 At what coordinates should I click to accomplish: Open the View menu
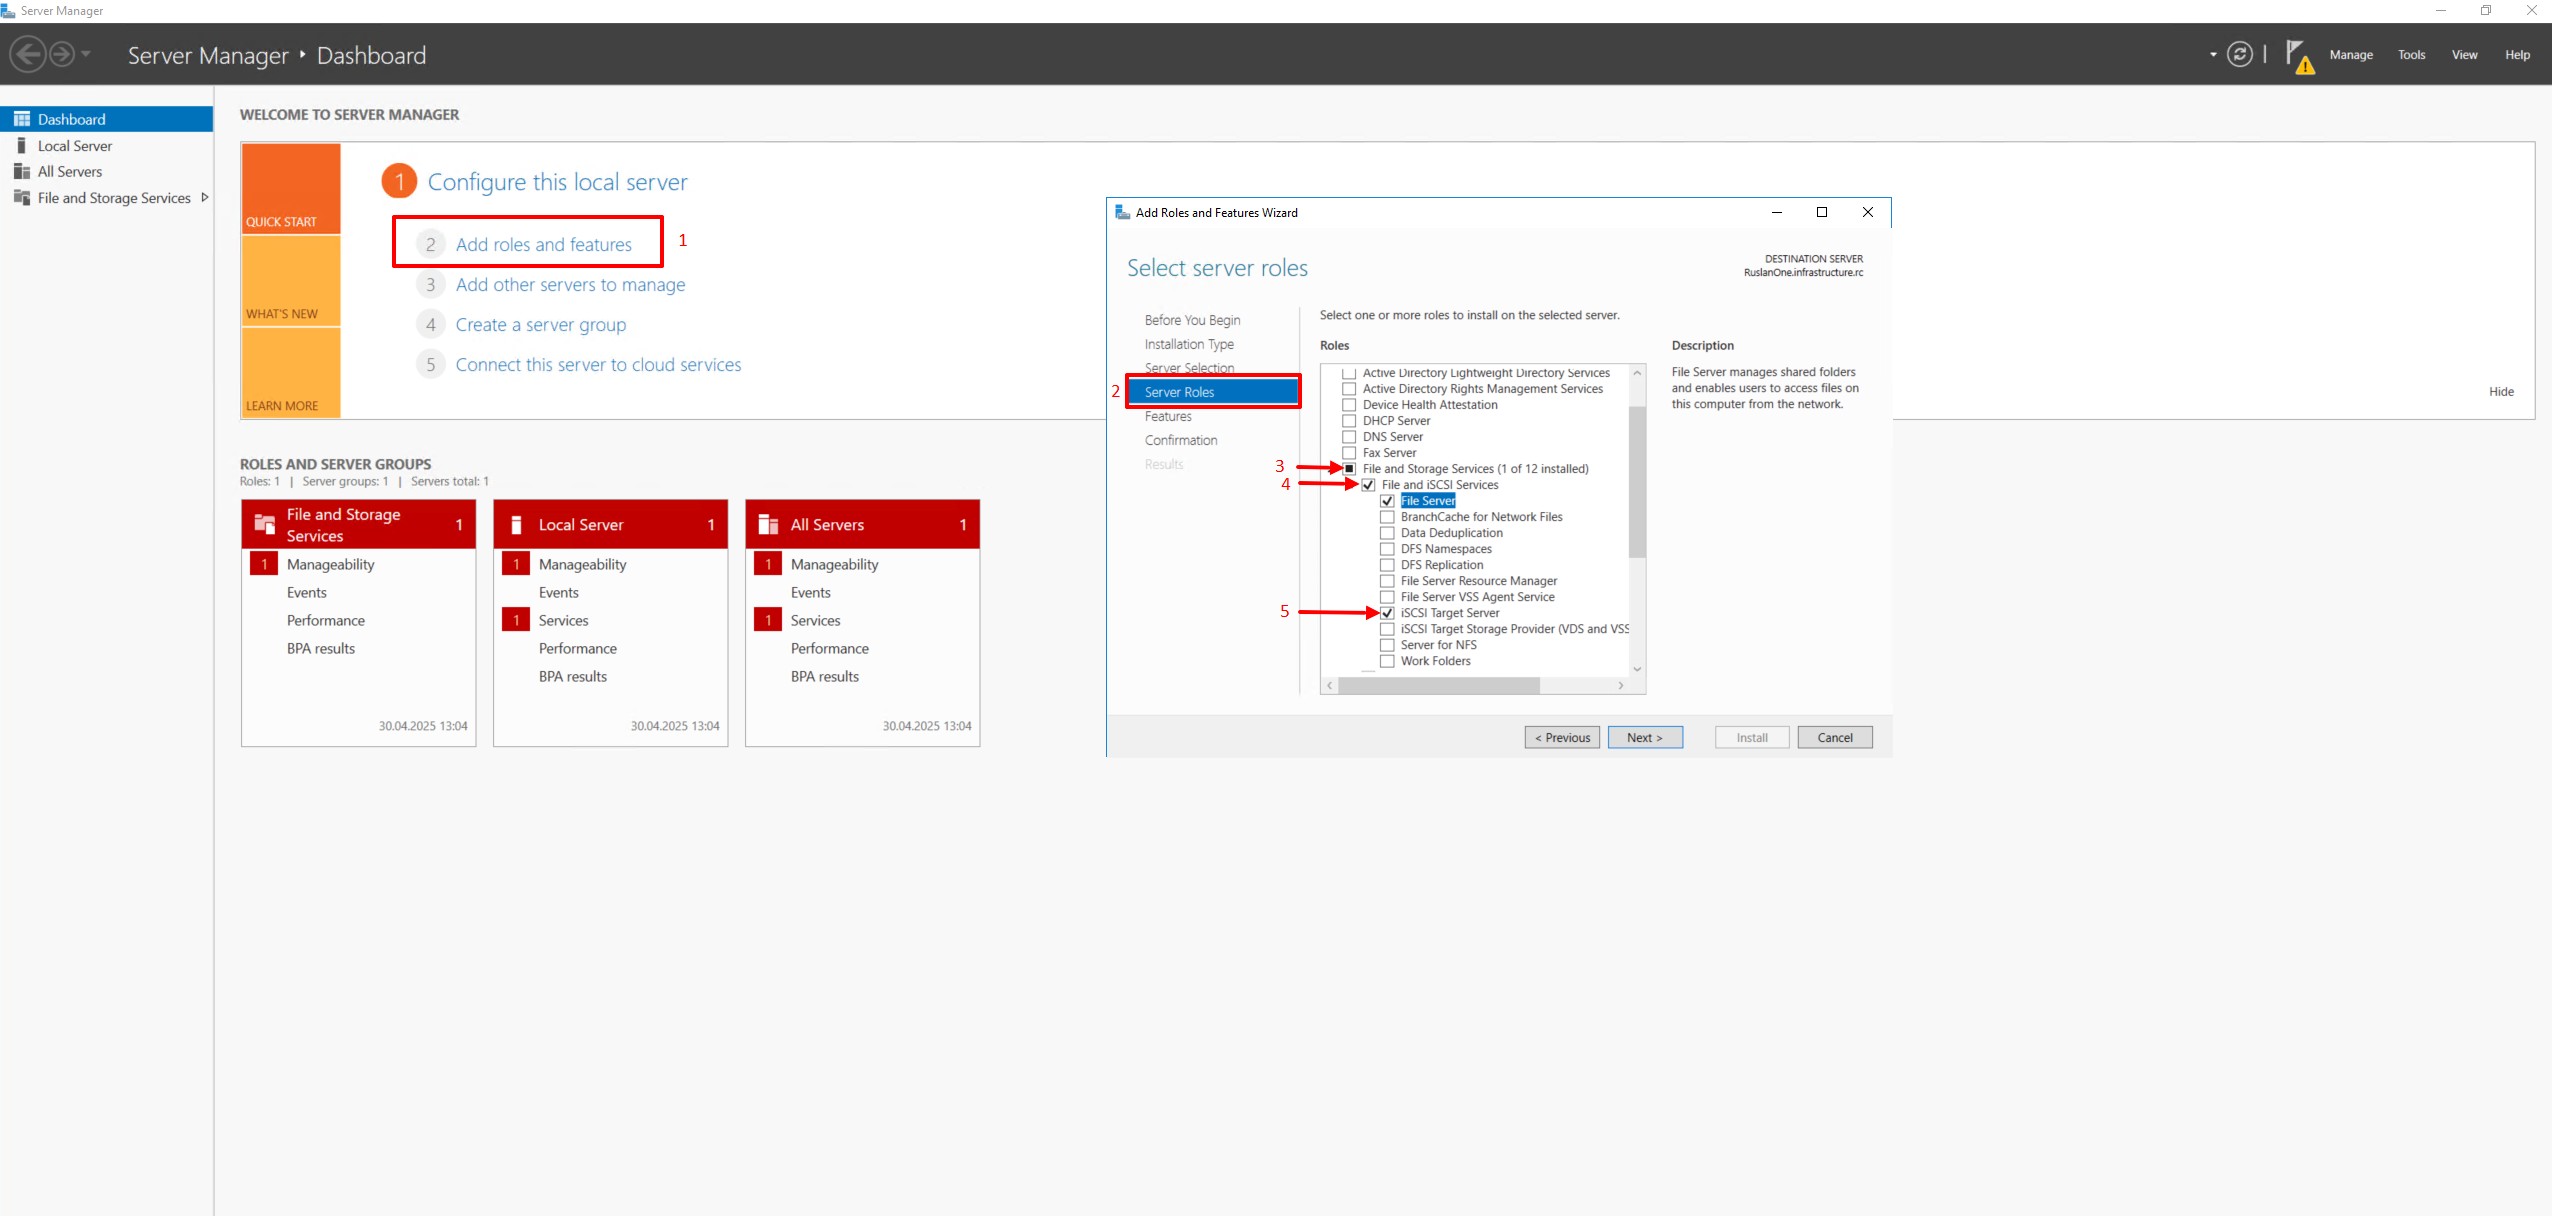(2464, 55)
